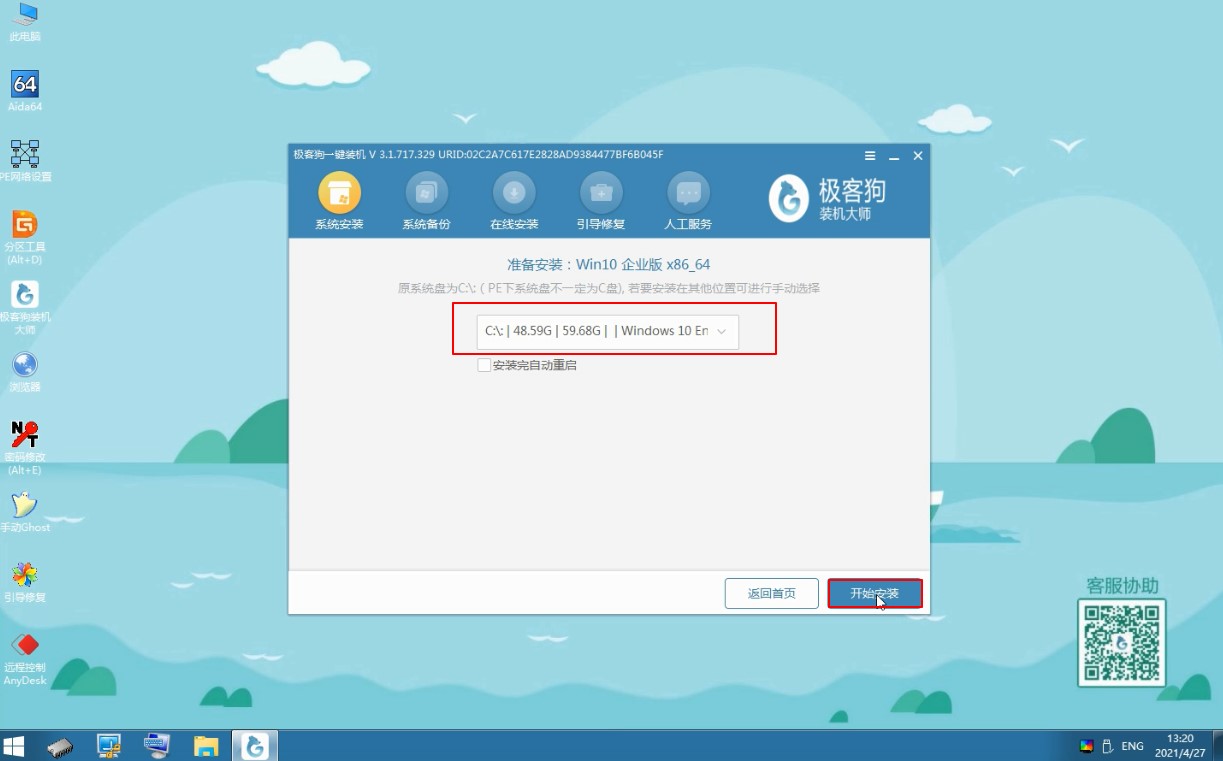Open File Explorer from the taskbar

(x=206, y=745)
